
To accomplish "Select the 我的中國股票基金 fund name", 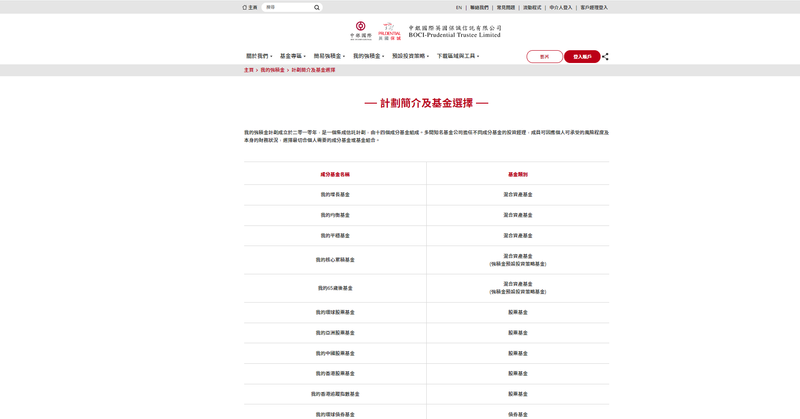I will (x=335, y=353).
